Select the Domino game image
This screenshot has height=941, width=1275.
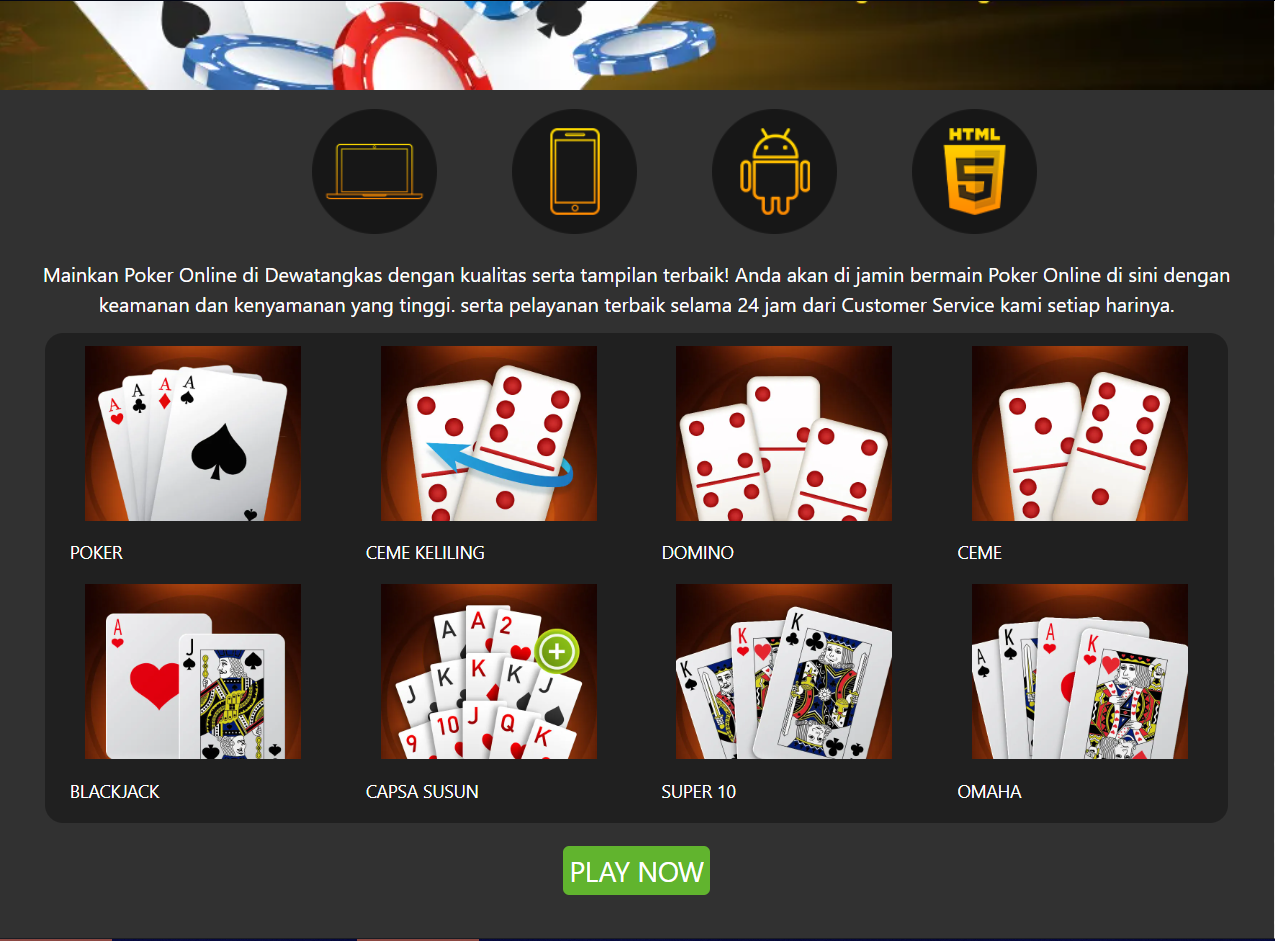coord(784,433)
